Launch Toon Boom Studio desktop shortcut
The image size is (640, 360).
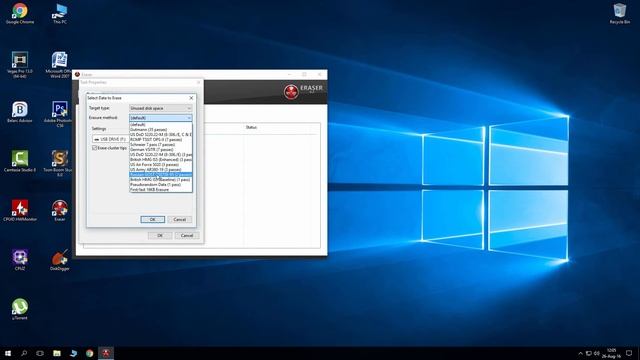coord(60,163)
